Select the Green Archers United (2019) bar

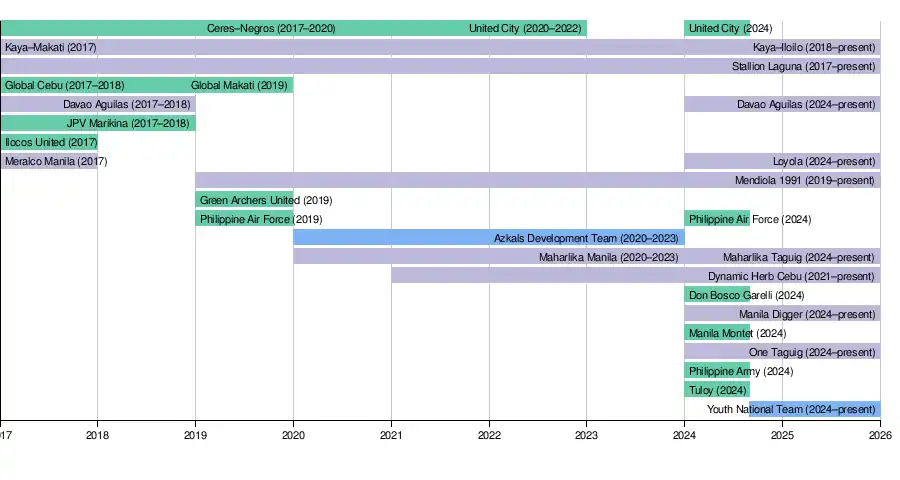click(244, 200)
